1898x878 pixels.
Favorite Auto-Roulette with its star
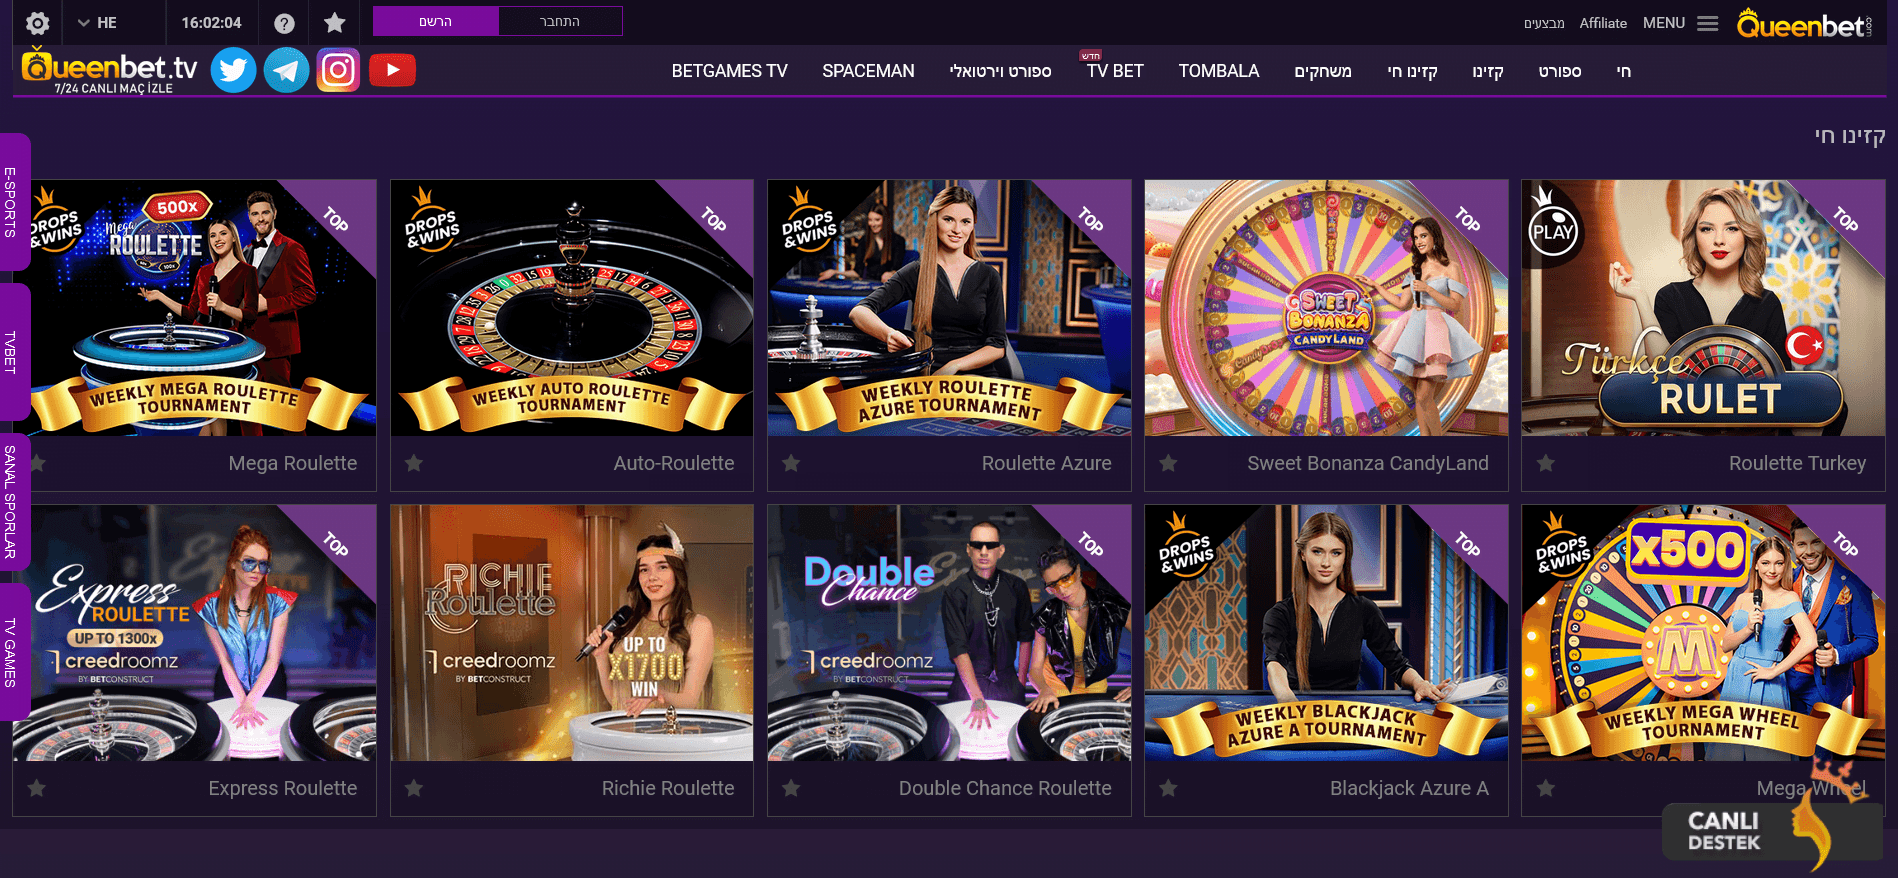pos(414,463)
